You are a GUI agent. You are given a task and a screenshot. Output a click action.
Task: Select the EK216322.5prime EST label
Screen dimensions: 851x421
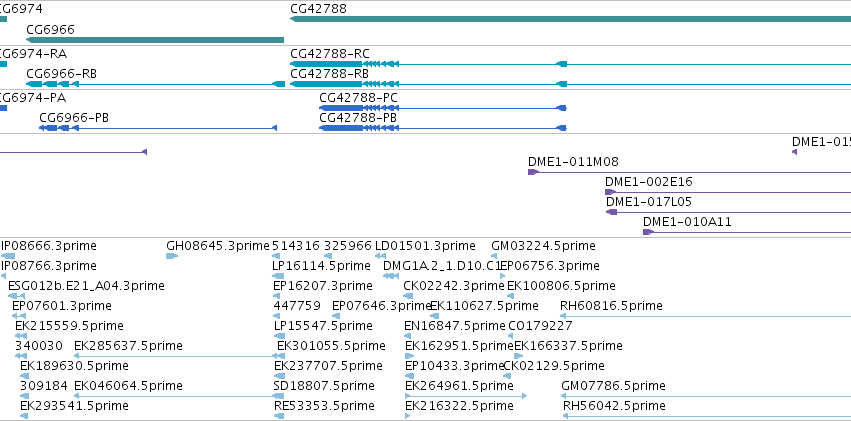coord(459,405)
